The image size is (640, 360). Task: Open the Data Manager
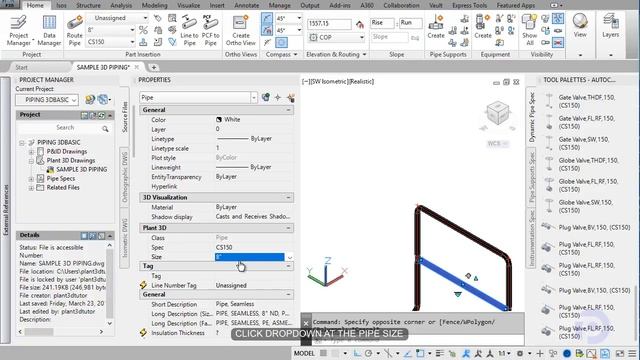pos(49,30)
